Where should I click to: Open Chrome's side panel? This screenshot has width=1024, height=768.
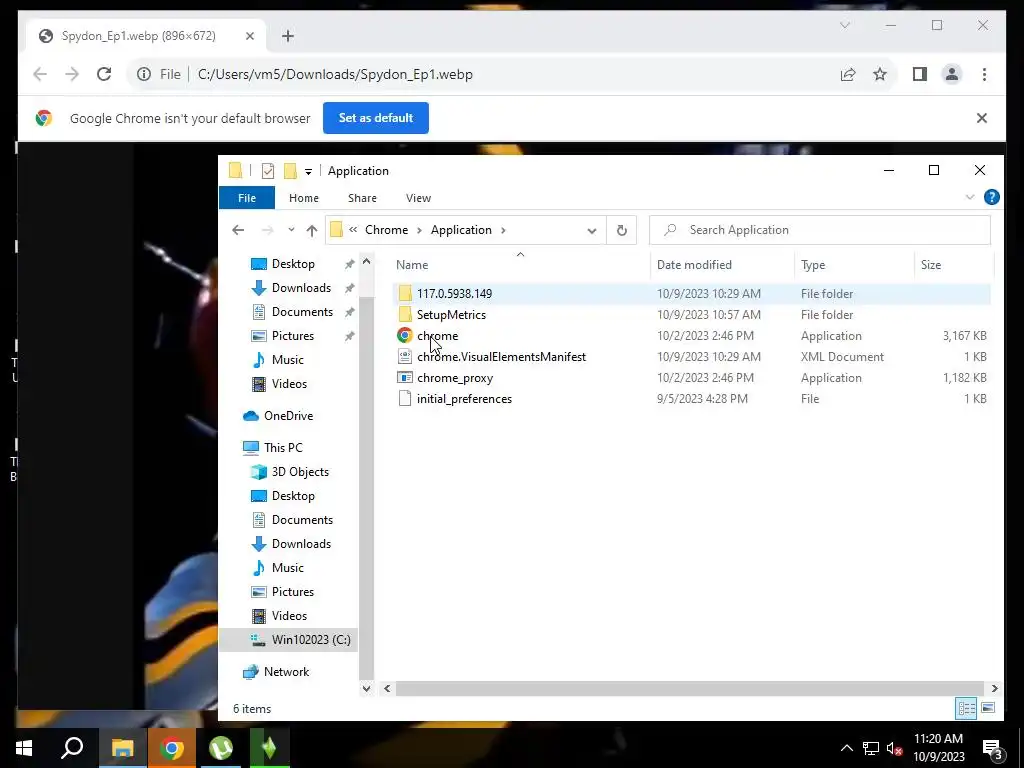pos(920,74)
